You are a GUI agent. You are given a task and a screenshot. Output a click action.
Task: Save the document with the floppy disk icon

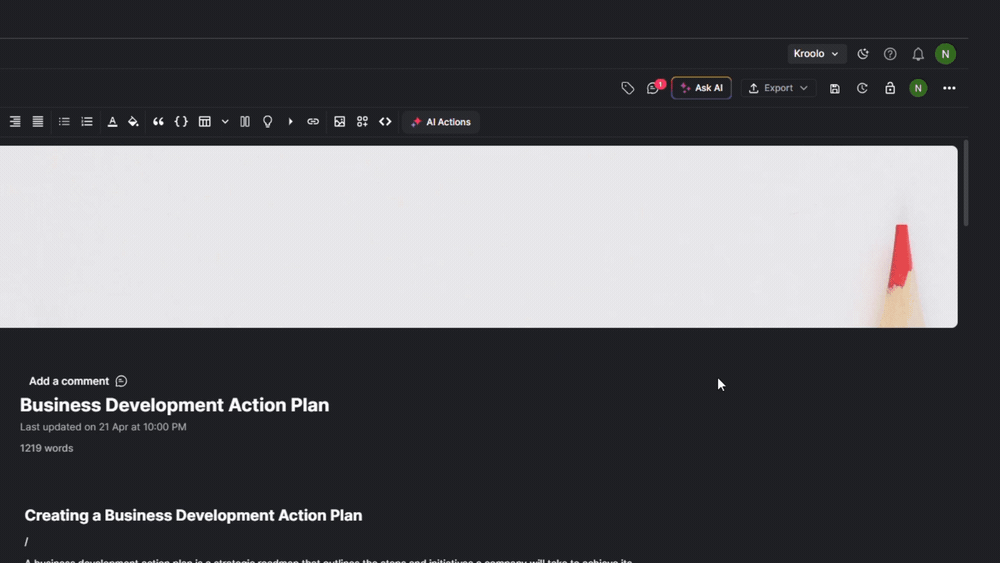(835, 89)
